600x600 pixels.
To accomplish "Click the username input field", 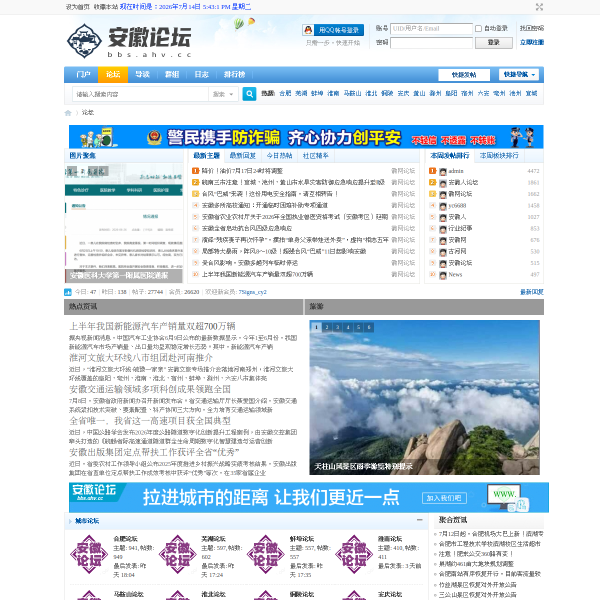I will pyautogui.click(x=431, y=29).
